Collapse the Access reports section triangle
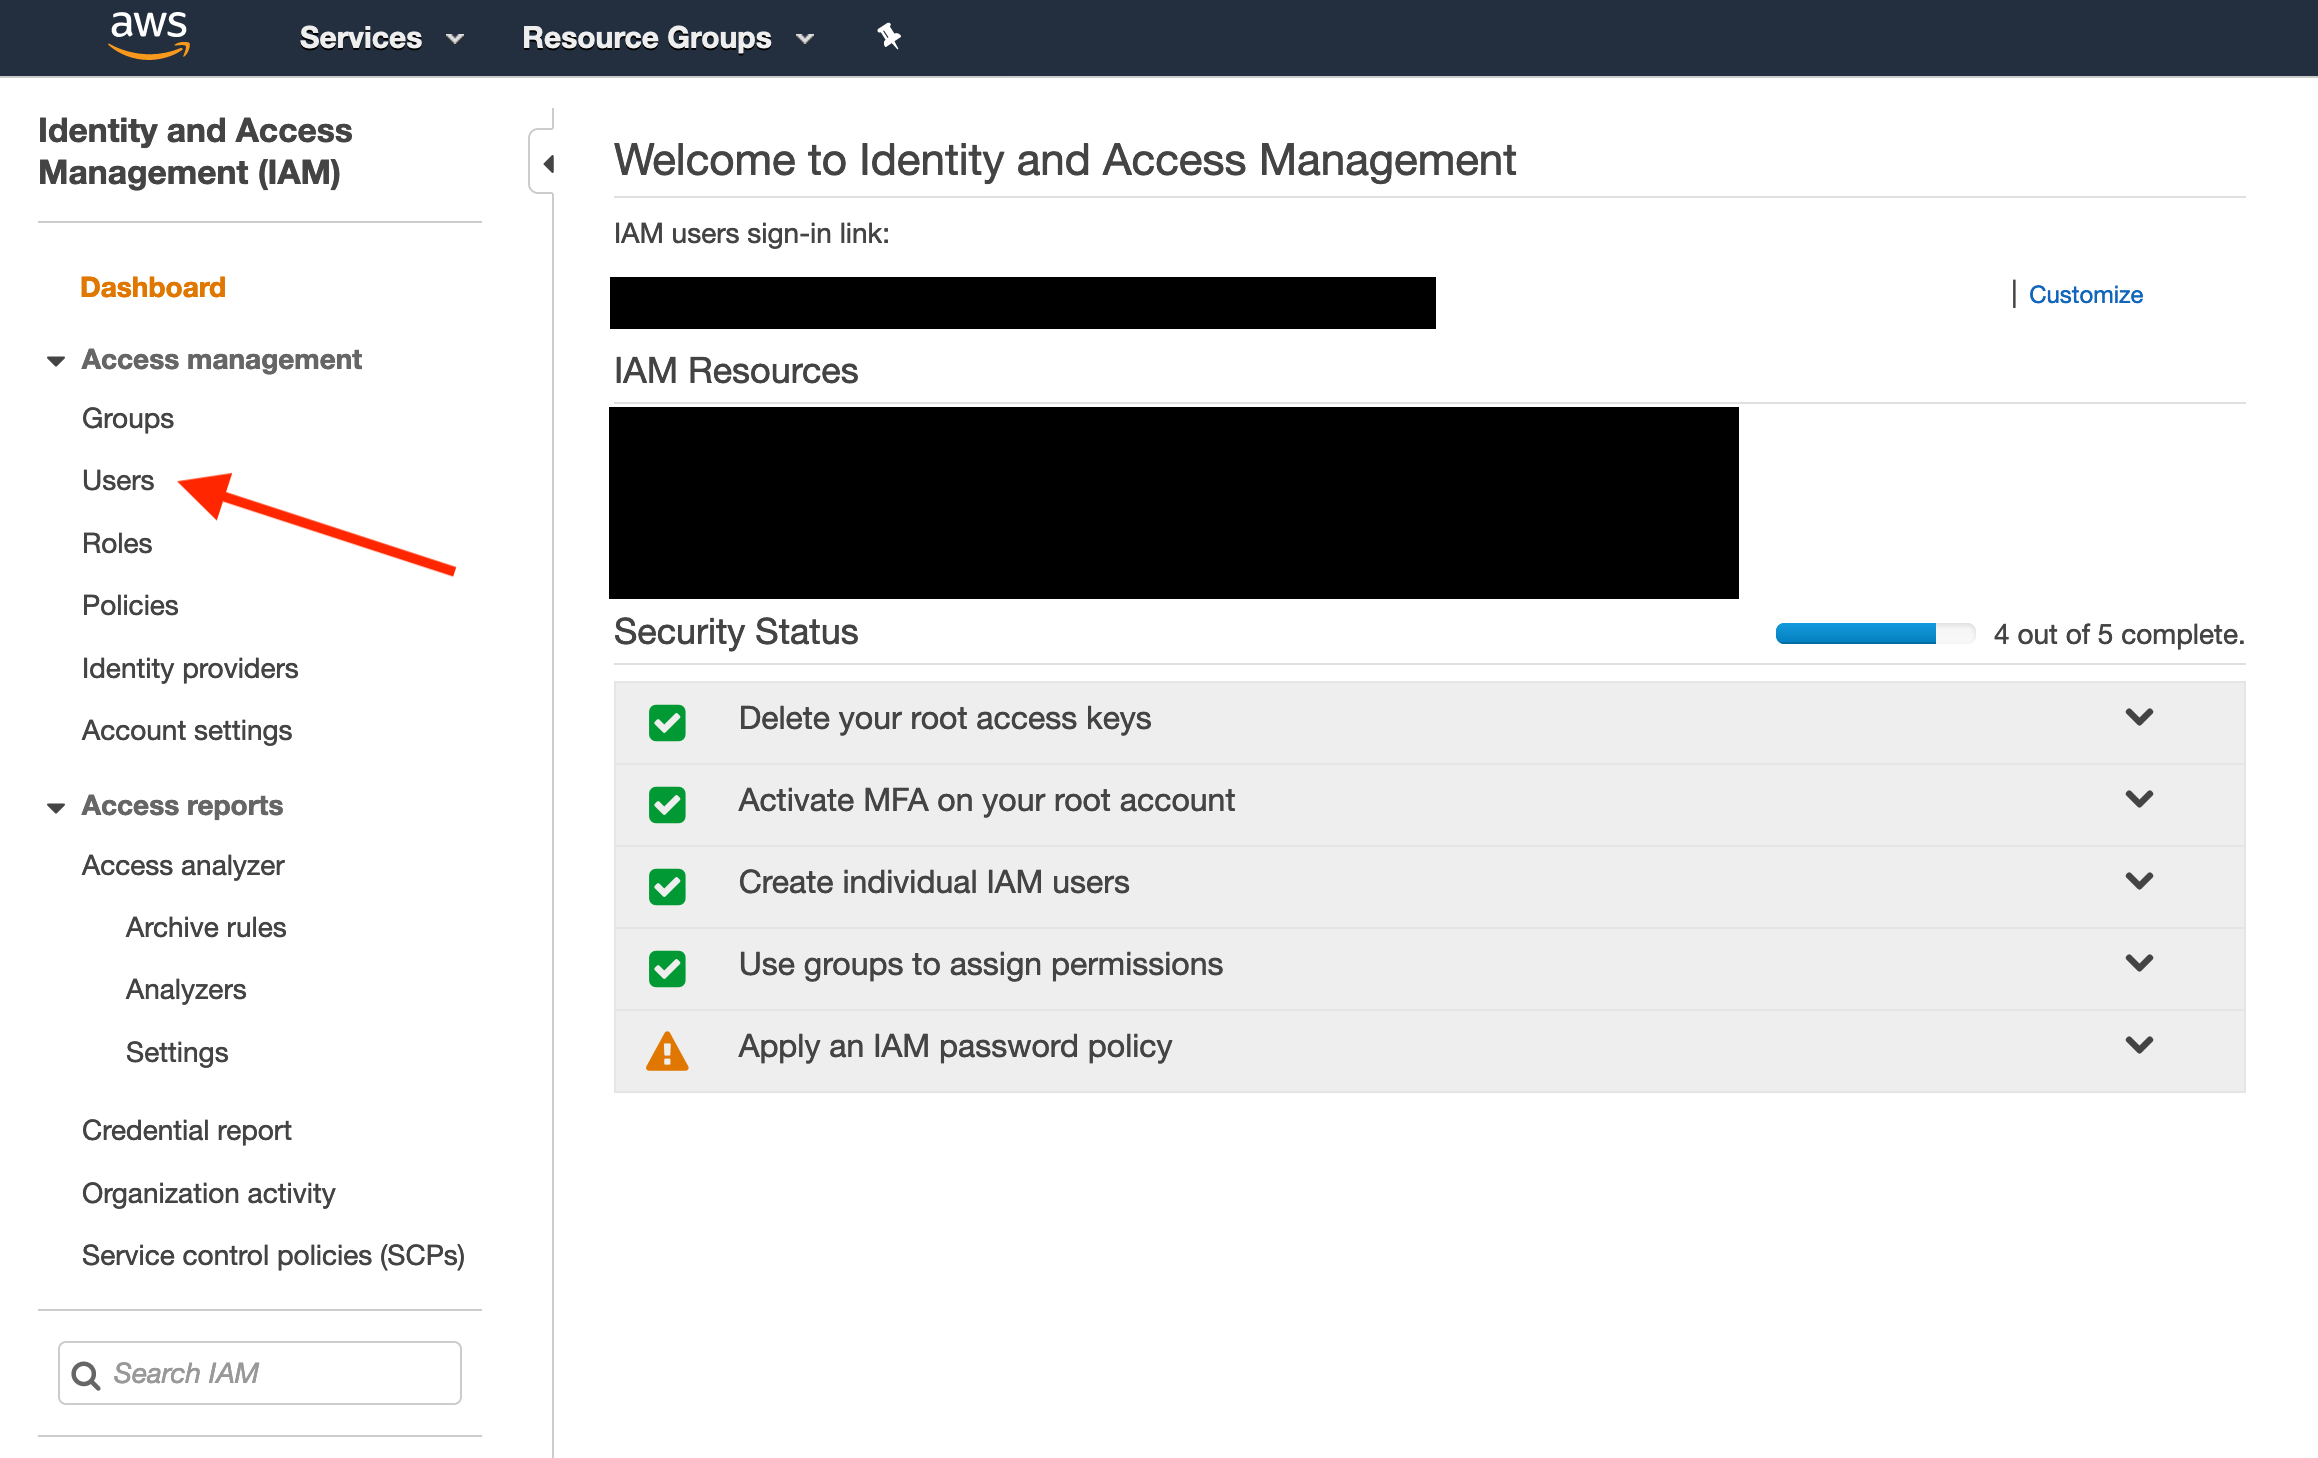 click(x=56, y=807)
